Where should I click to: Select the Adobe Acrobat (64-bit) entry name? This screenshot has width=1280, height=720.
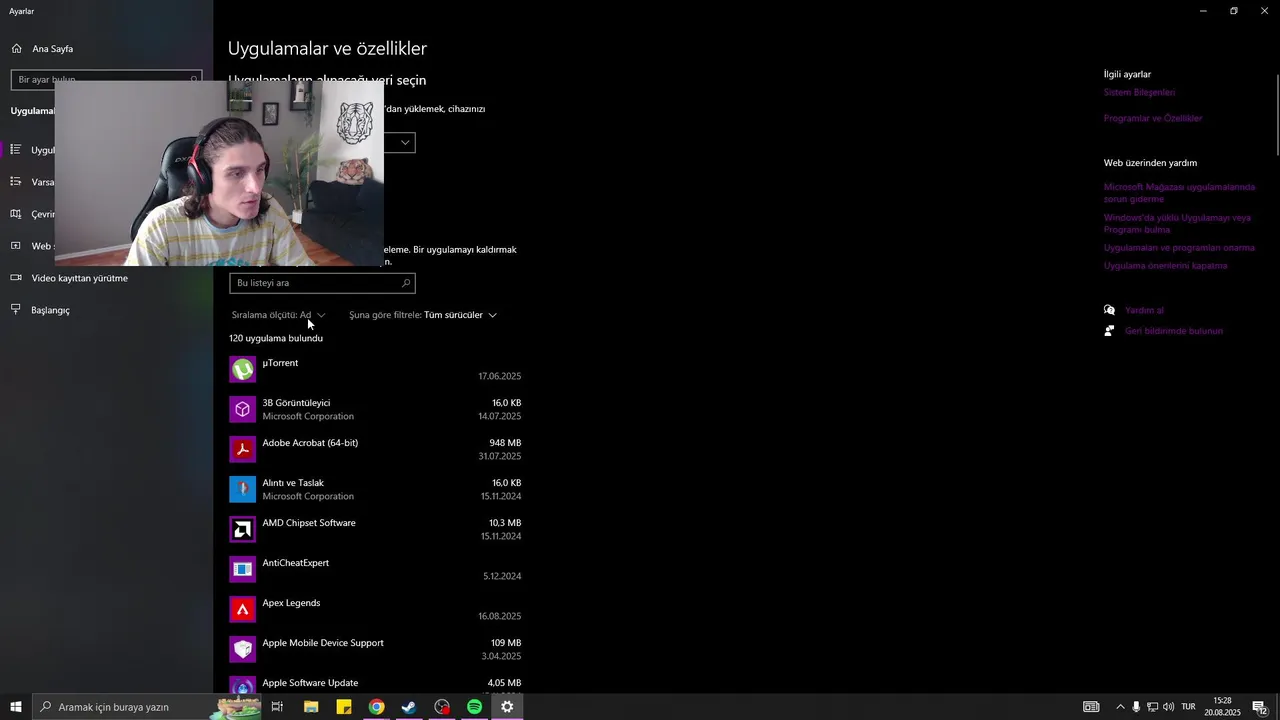pos(310,443)
